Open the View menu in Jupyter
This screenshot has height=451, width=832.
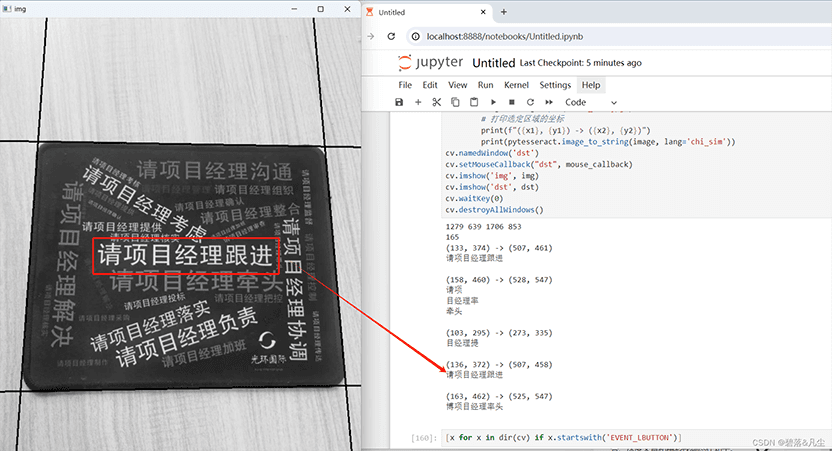[457, 85]
